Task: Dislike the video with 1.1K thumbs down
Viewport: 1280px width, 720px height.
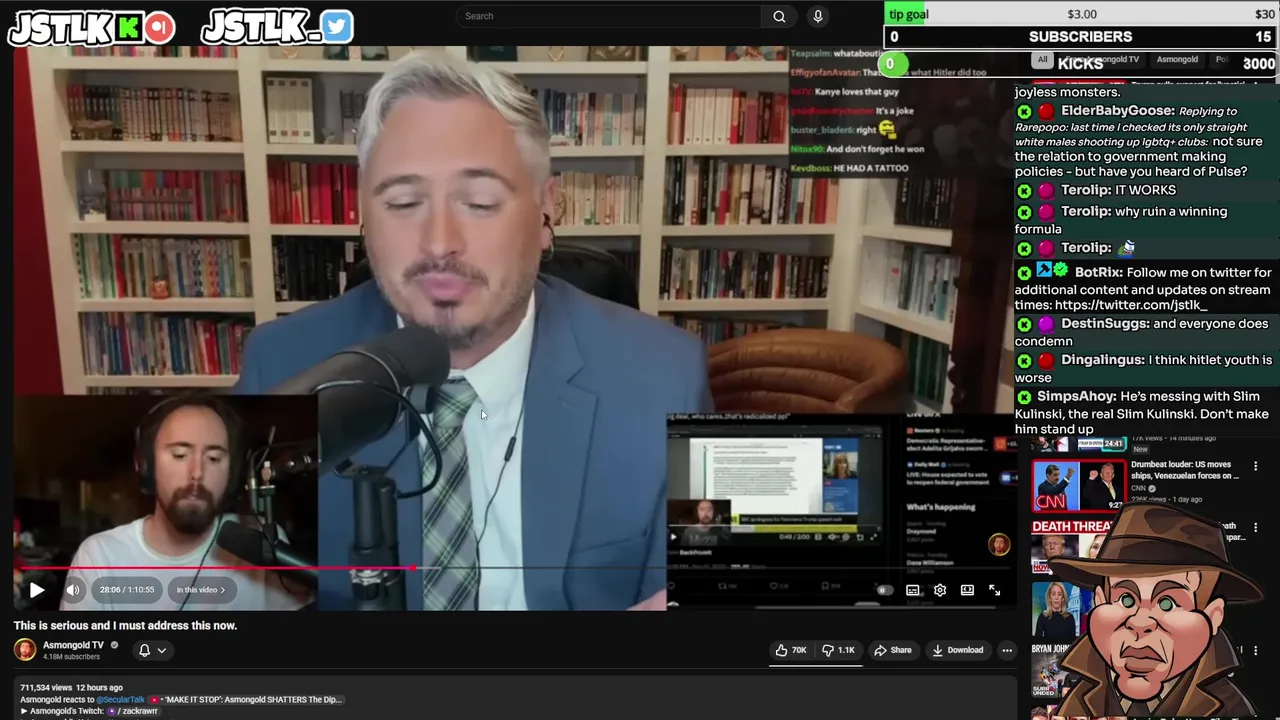Action: [x=838, y=650]
